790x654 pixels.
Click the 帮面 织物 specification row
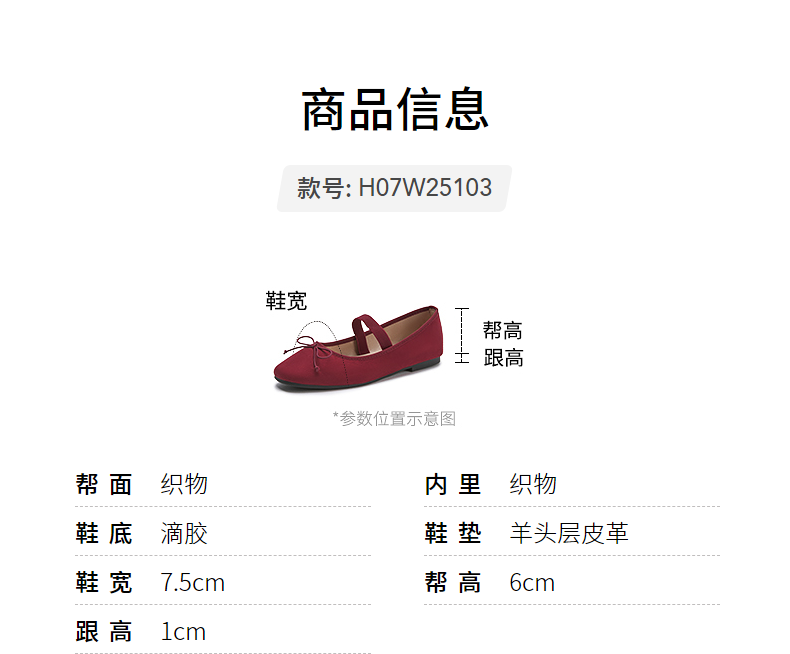tap(223, 484)
